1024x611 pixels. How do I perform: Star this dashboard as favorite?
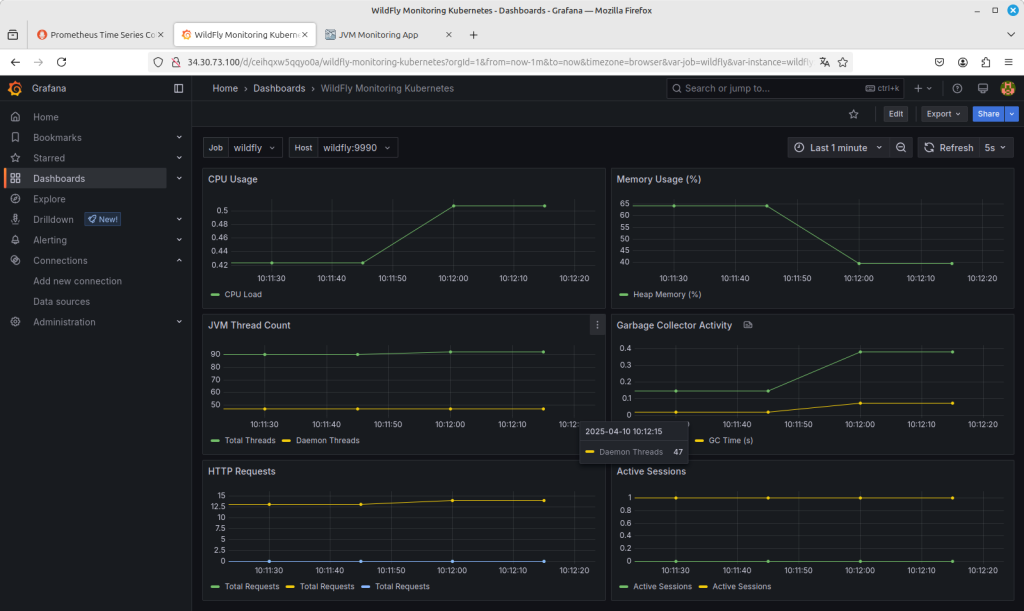tap(854, 114)
